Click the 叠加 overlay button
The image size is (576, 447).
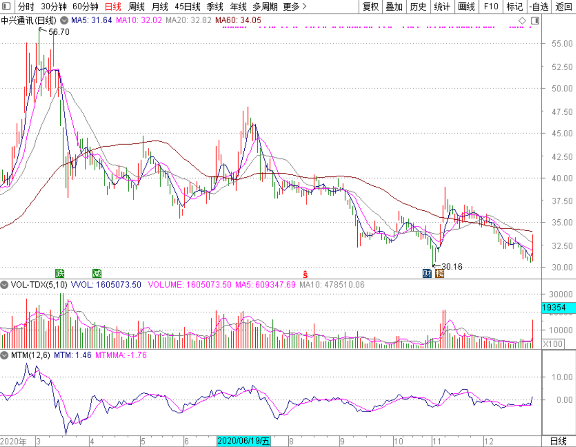click(x=394, y=7)
